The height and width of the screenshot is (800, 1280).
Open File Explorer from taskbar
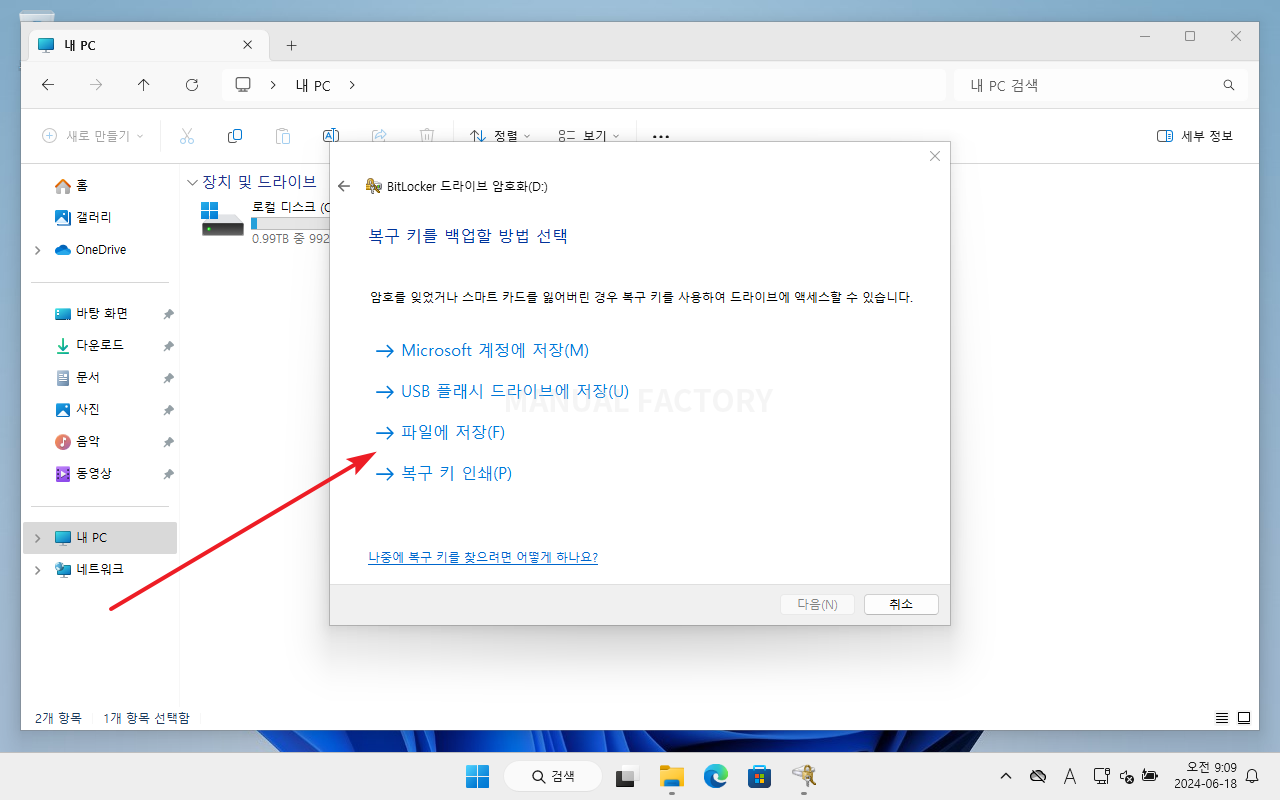click(671, 776)
